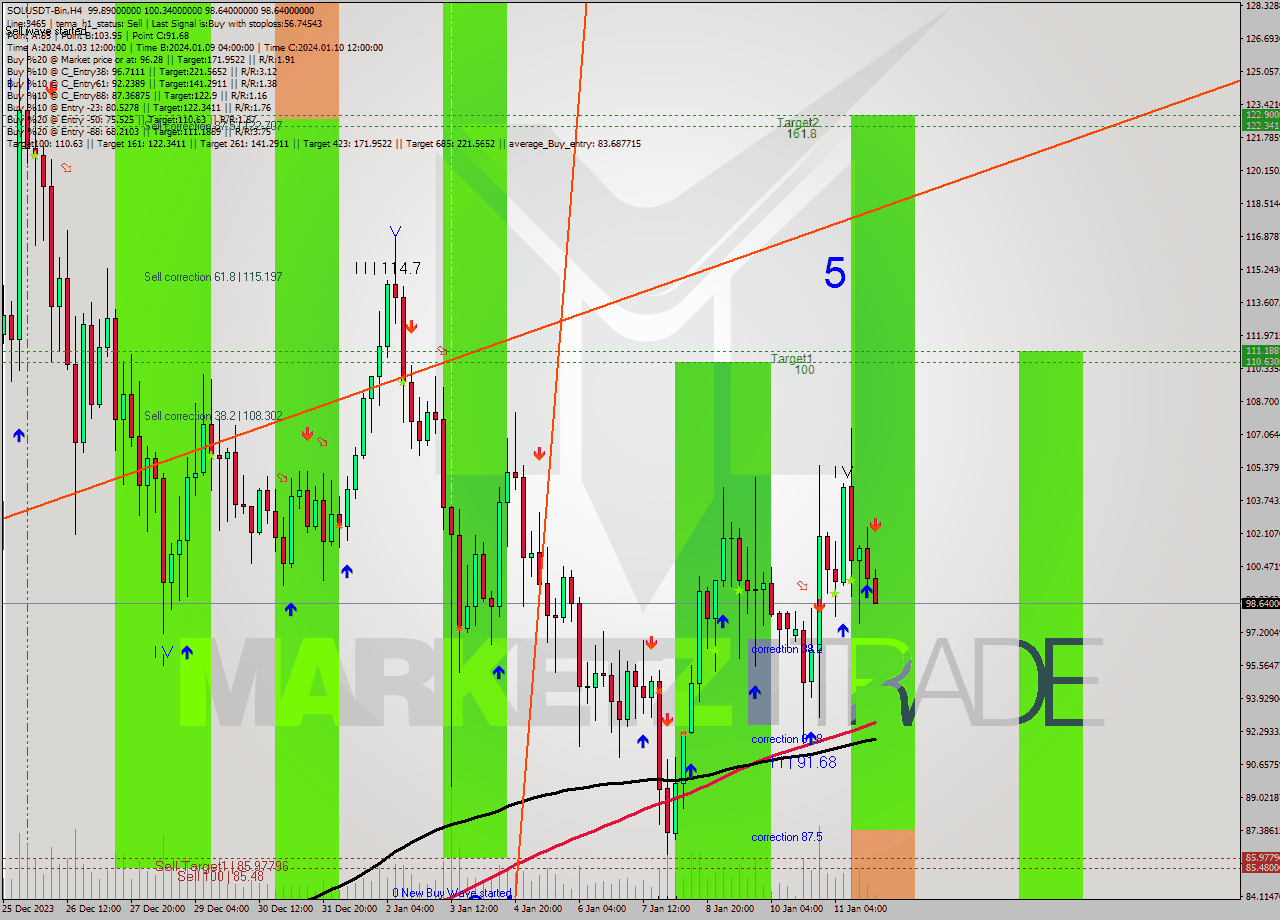Screen dimensions: 1280x920
Task: Click the Time A / Time B / Time C line
Action: (195, 47)
